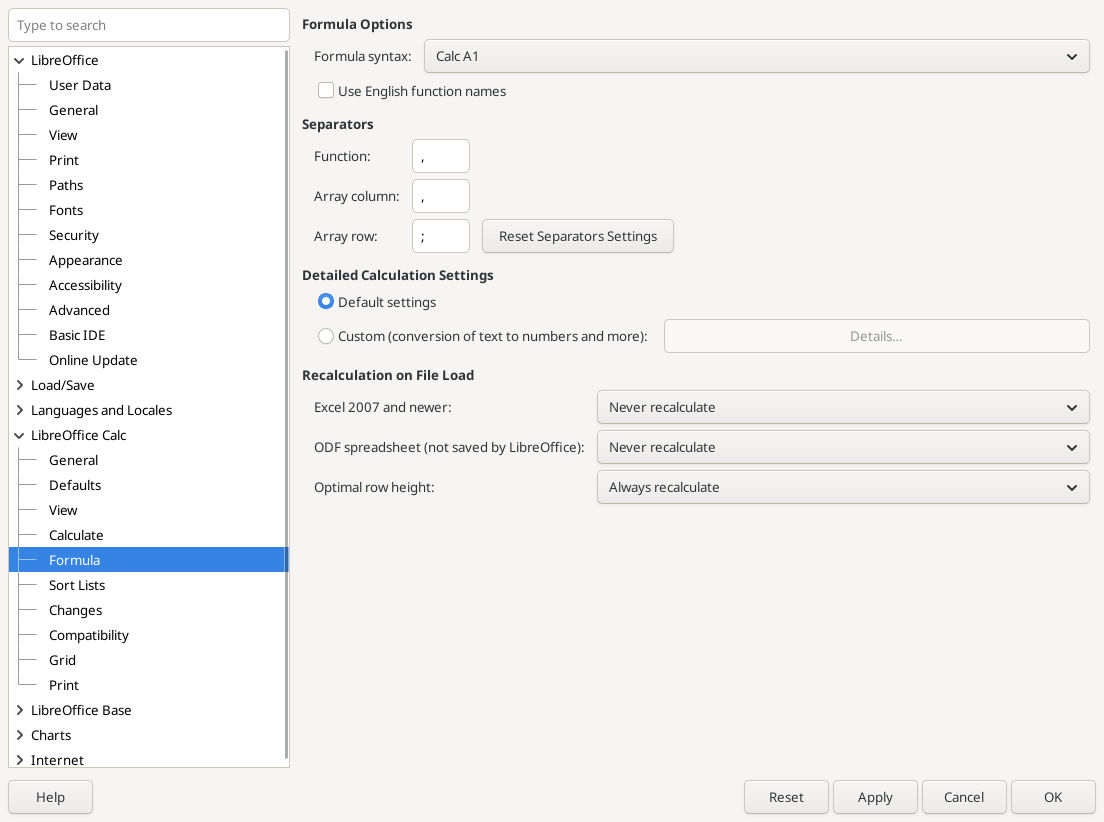The height and width of the screenshot is (822, 1104).
Task: Select General under LibreOffice Calc
Action: coord(73,461)
